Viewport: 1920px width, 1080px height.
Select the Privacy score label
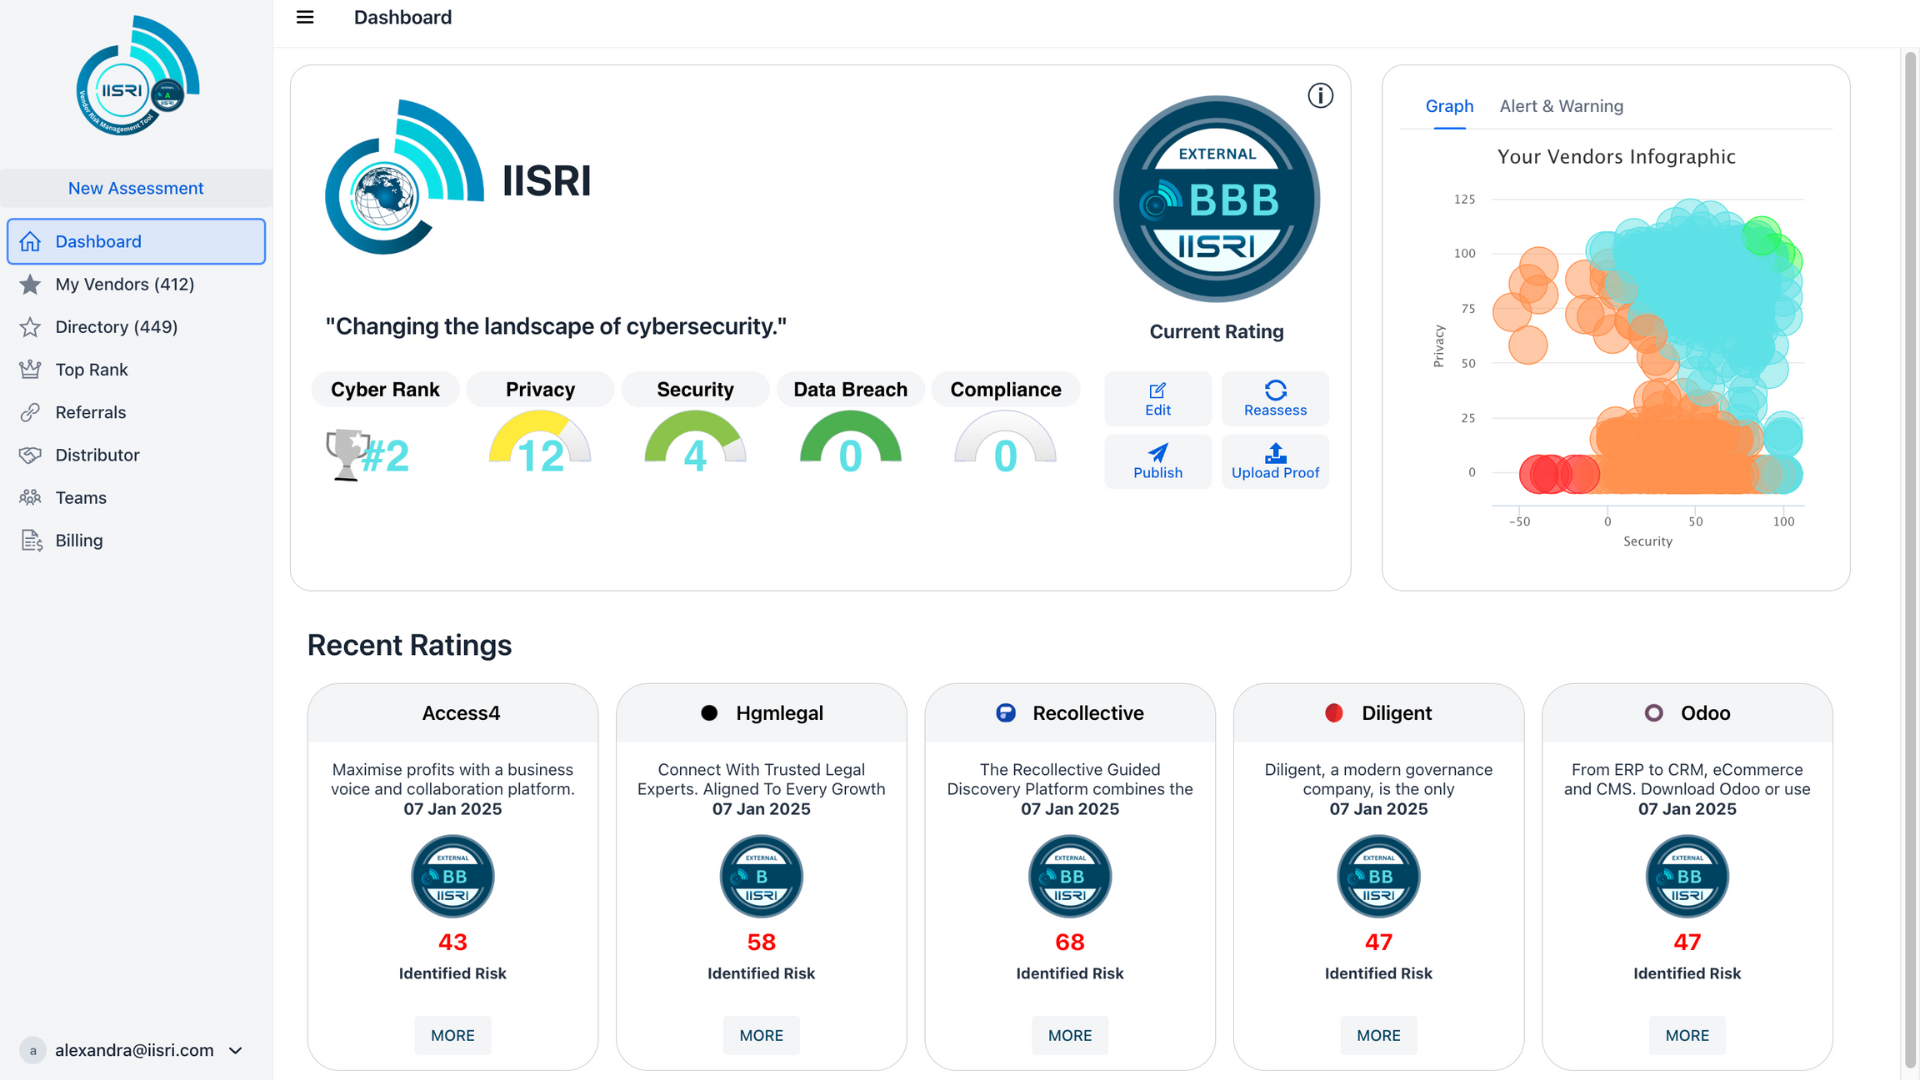click(x=540, y=389)
